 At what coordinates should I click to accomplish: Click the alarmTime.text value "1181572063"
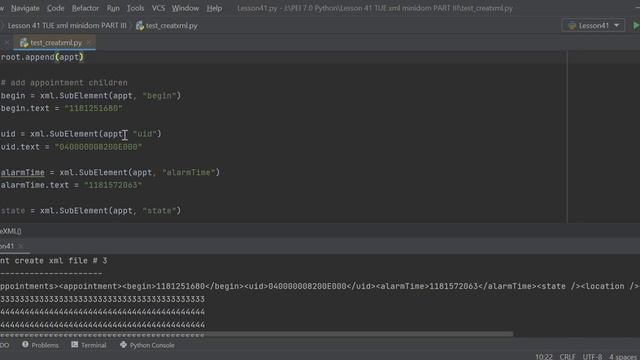pyautogui.click(x=113, y=185)
